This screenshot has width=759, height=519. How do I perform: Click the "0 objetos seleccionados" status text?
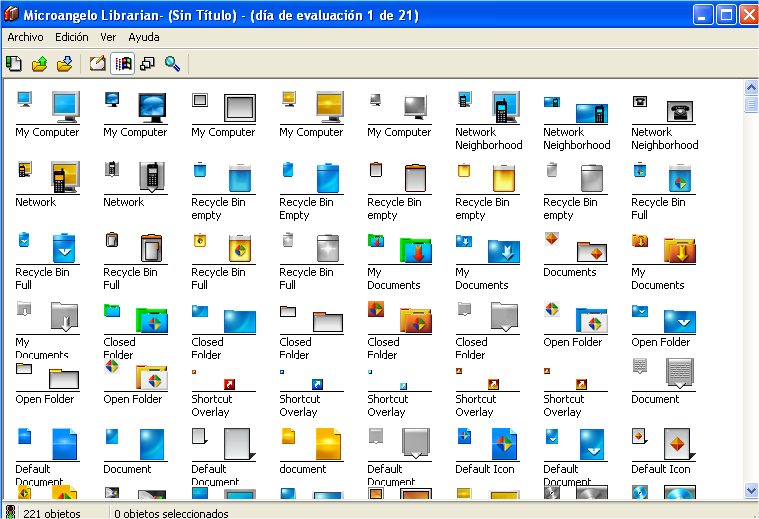[x=171, y=513]
